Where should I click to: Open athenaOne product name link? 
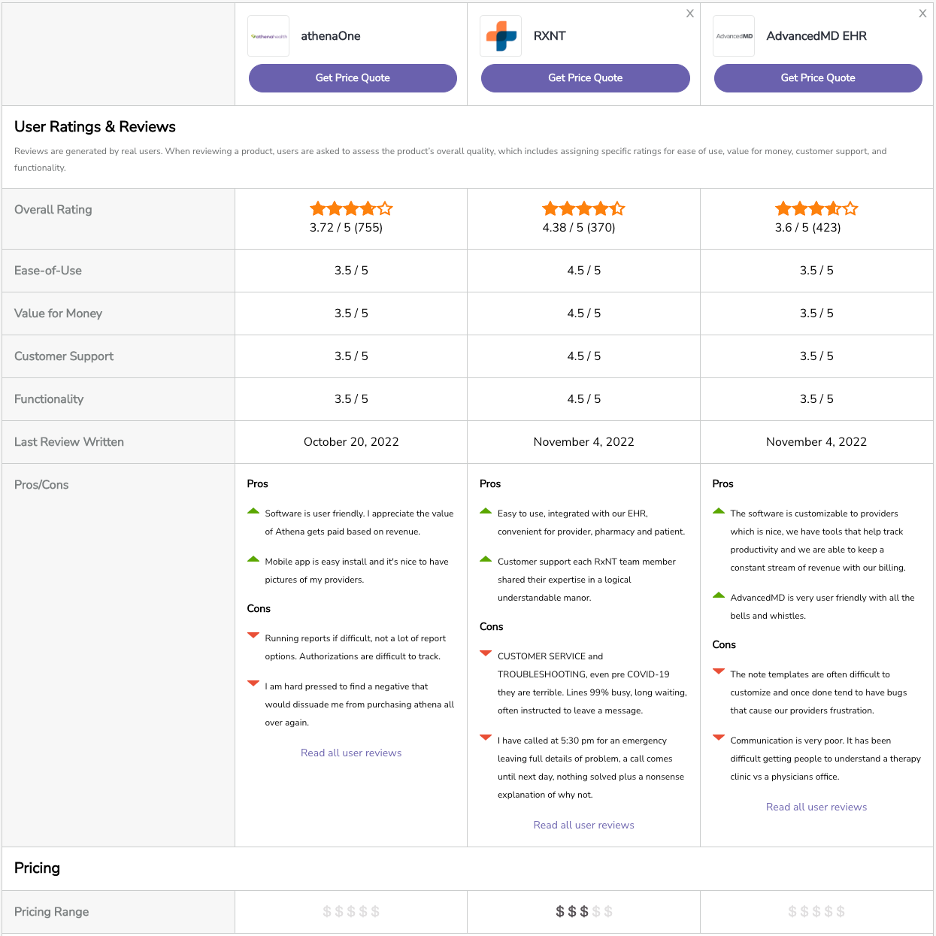[330, 36]
